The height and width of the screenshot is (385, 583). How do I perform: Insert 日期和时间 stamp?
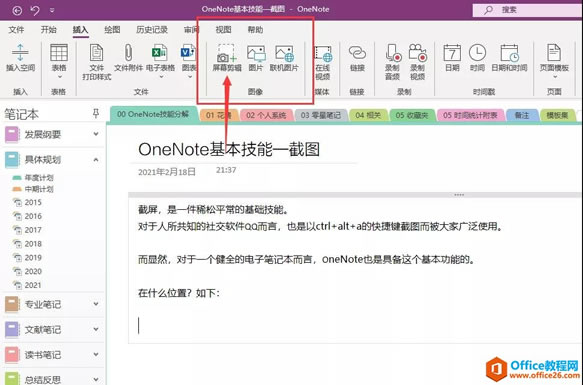pyautogui.click(x=509, y=58)
